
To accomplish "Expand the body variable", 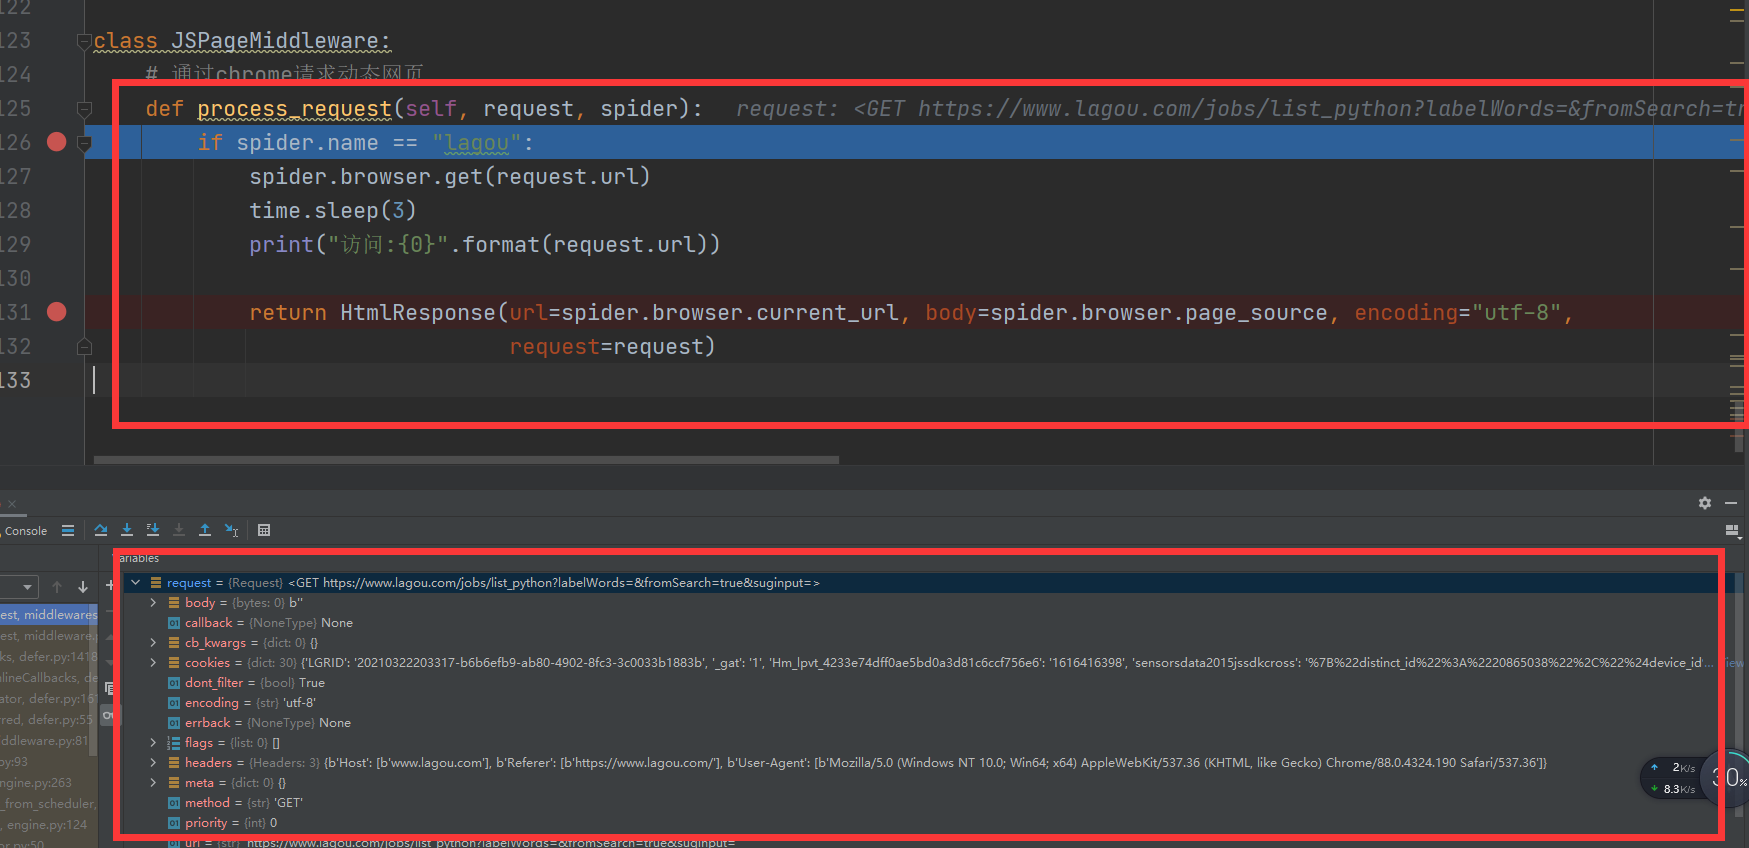I will [153, 602].
